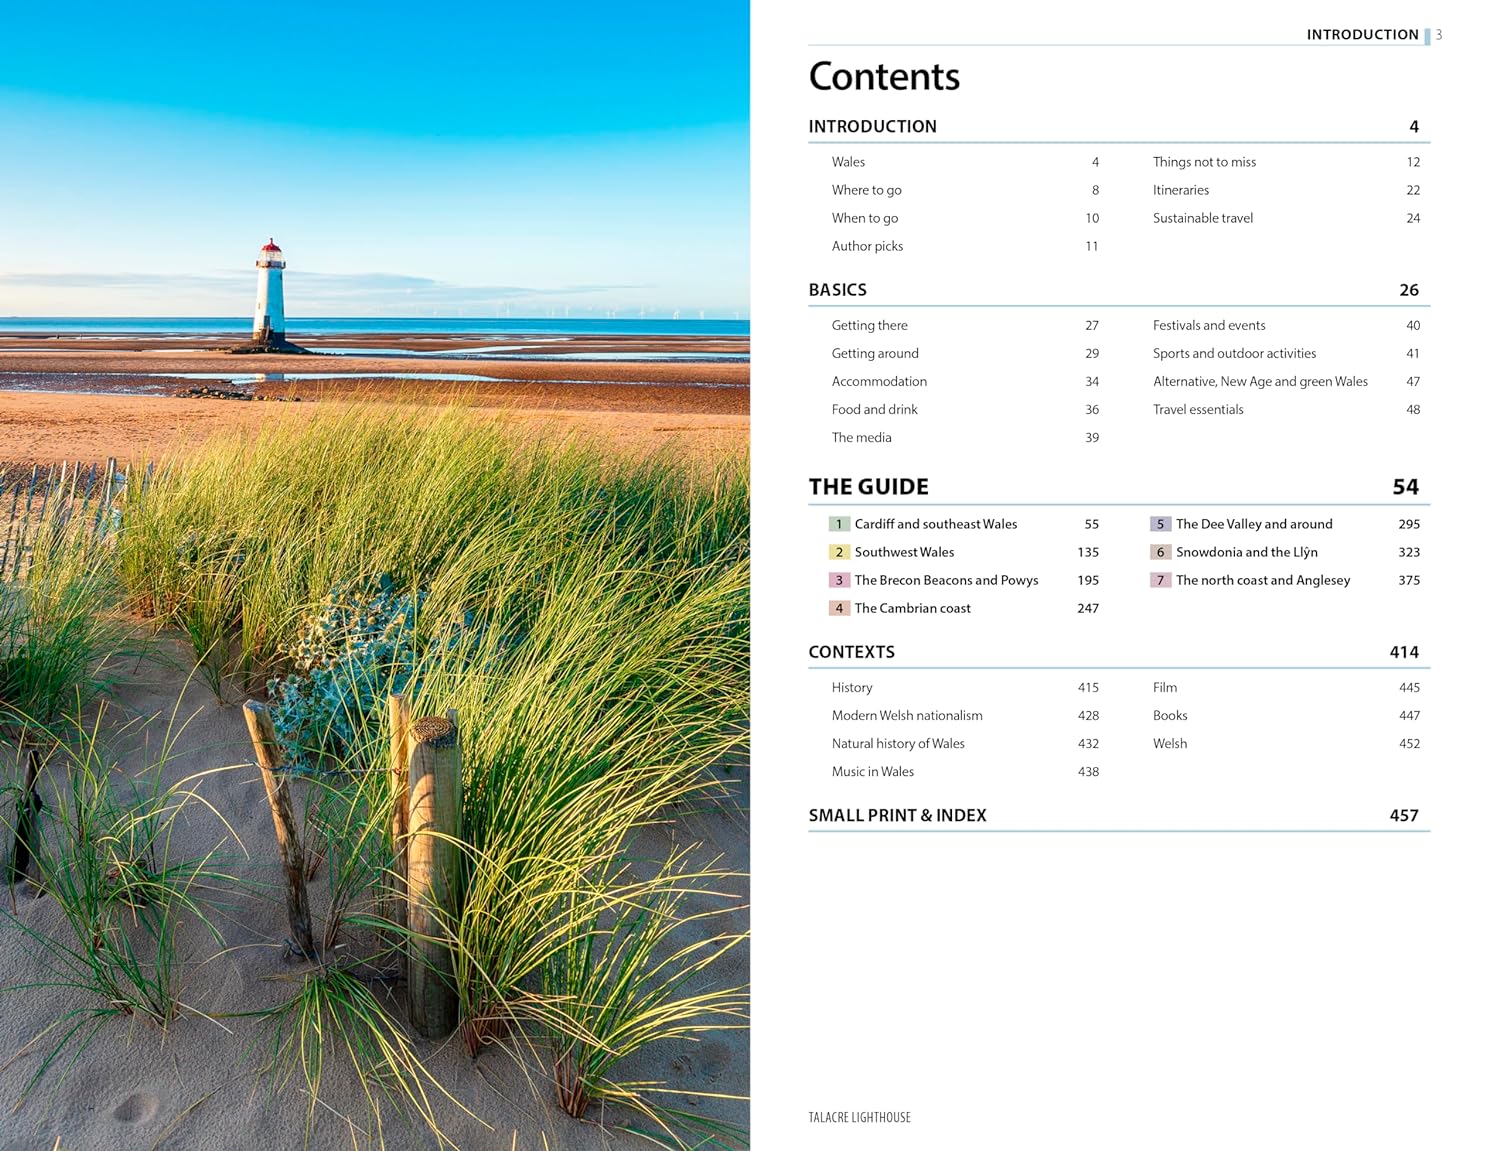Select the orange number 4 chapter badge
Viewport: 1500px width, 1151px height.
click(x=839, y=608)
